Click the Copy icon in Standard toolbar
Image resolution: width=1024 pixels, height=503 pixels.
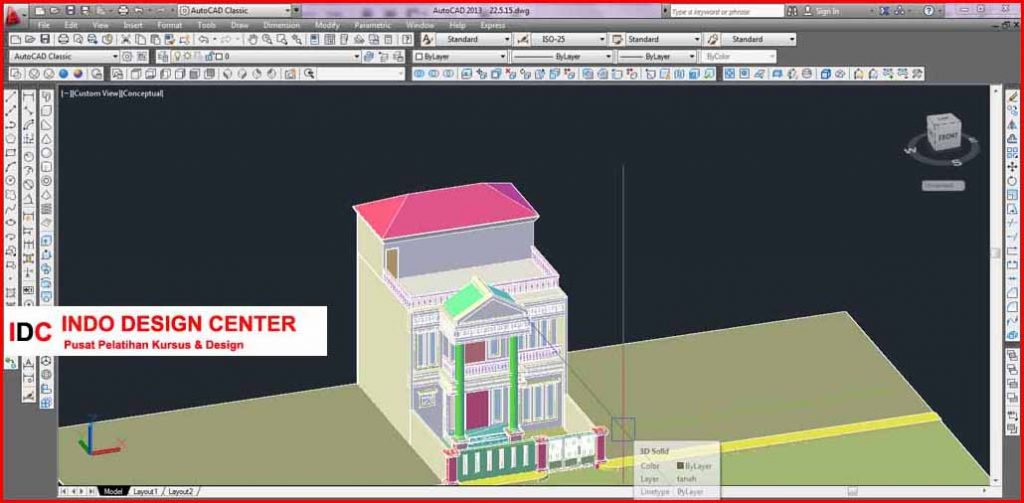[x=142, y=40]
